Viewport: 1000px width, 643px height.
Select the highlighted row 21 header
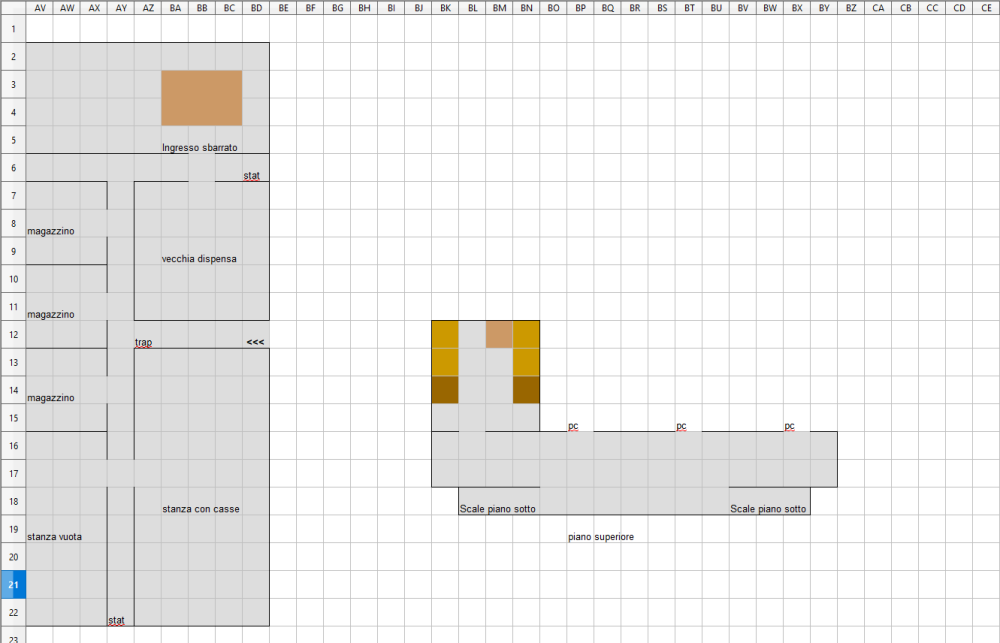12,584
